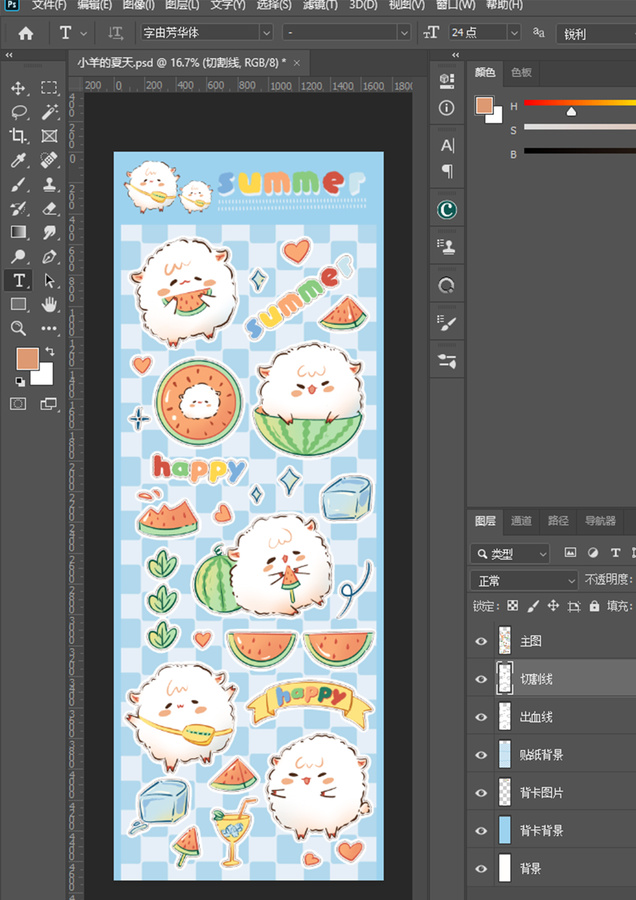Select the Clone Stamp tool
Viewport: 636px width, 900px height.
(x=49, y=184)
